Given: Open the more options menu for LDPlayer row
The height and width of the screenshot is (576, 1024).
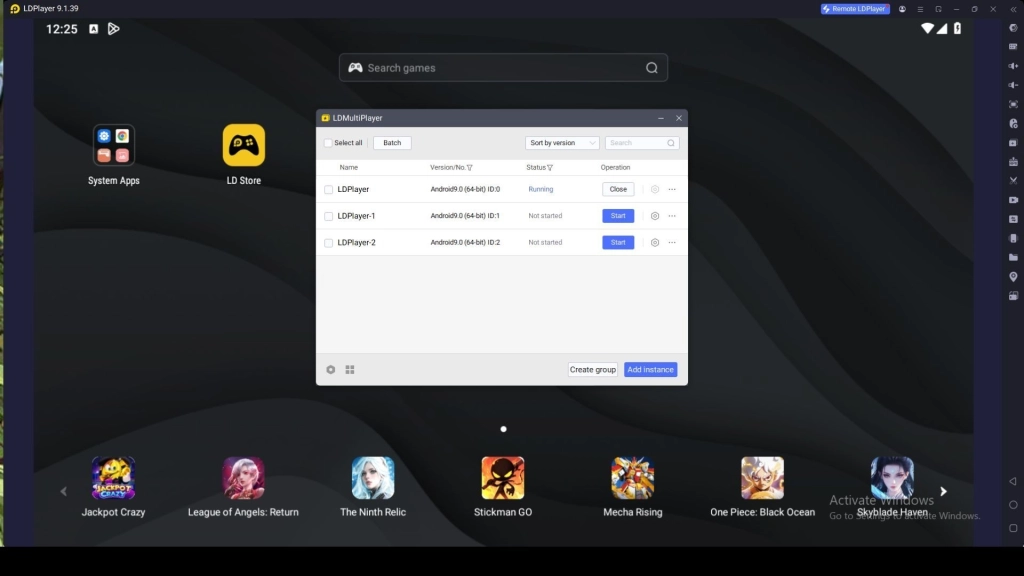Looking at the screenshot, I should click(x=672, y=189).
